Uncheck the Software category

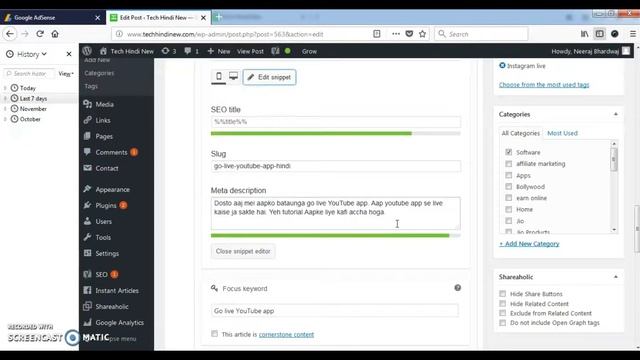pos(509,152)
